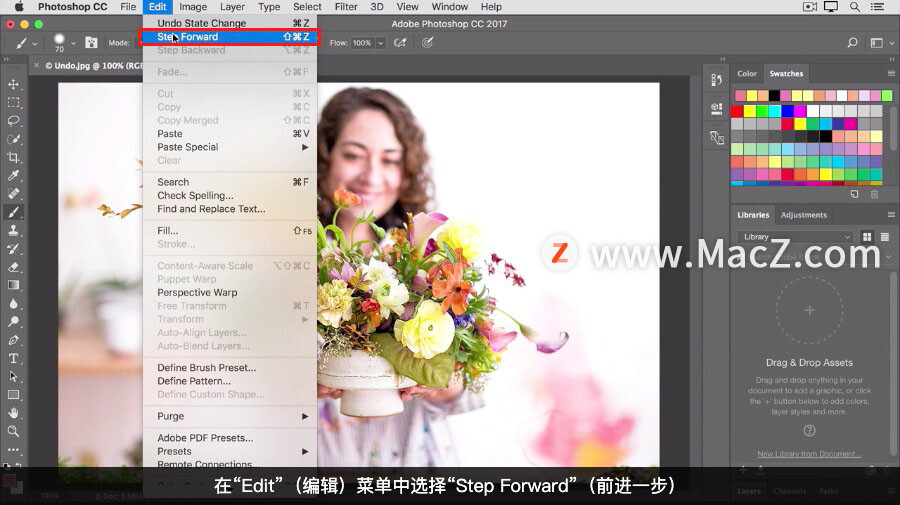This screenshot has height=505, width=900.
Task: Choose Find and Replace Text
Action: [230, 209]
